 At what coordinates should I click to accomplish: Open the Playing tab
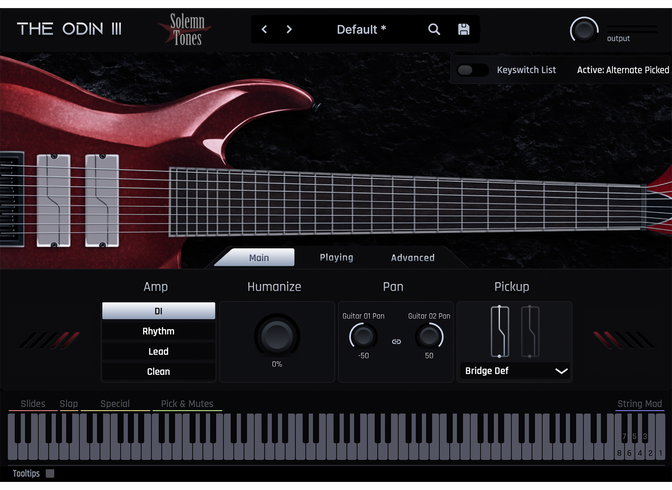336,257
